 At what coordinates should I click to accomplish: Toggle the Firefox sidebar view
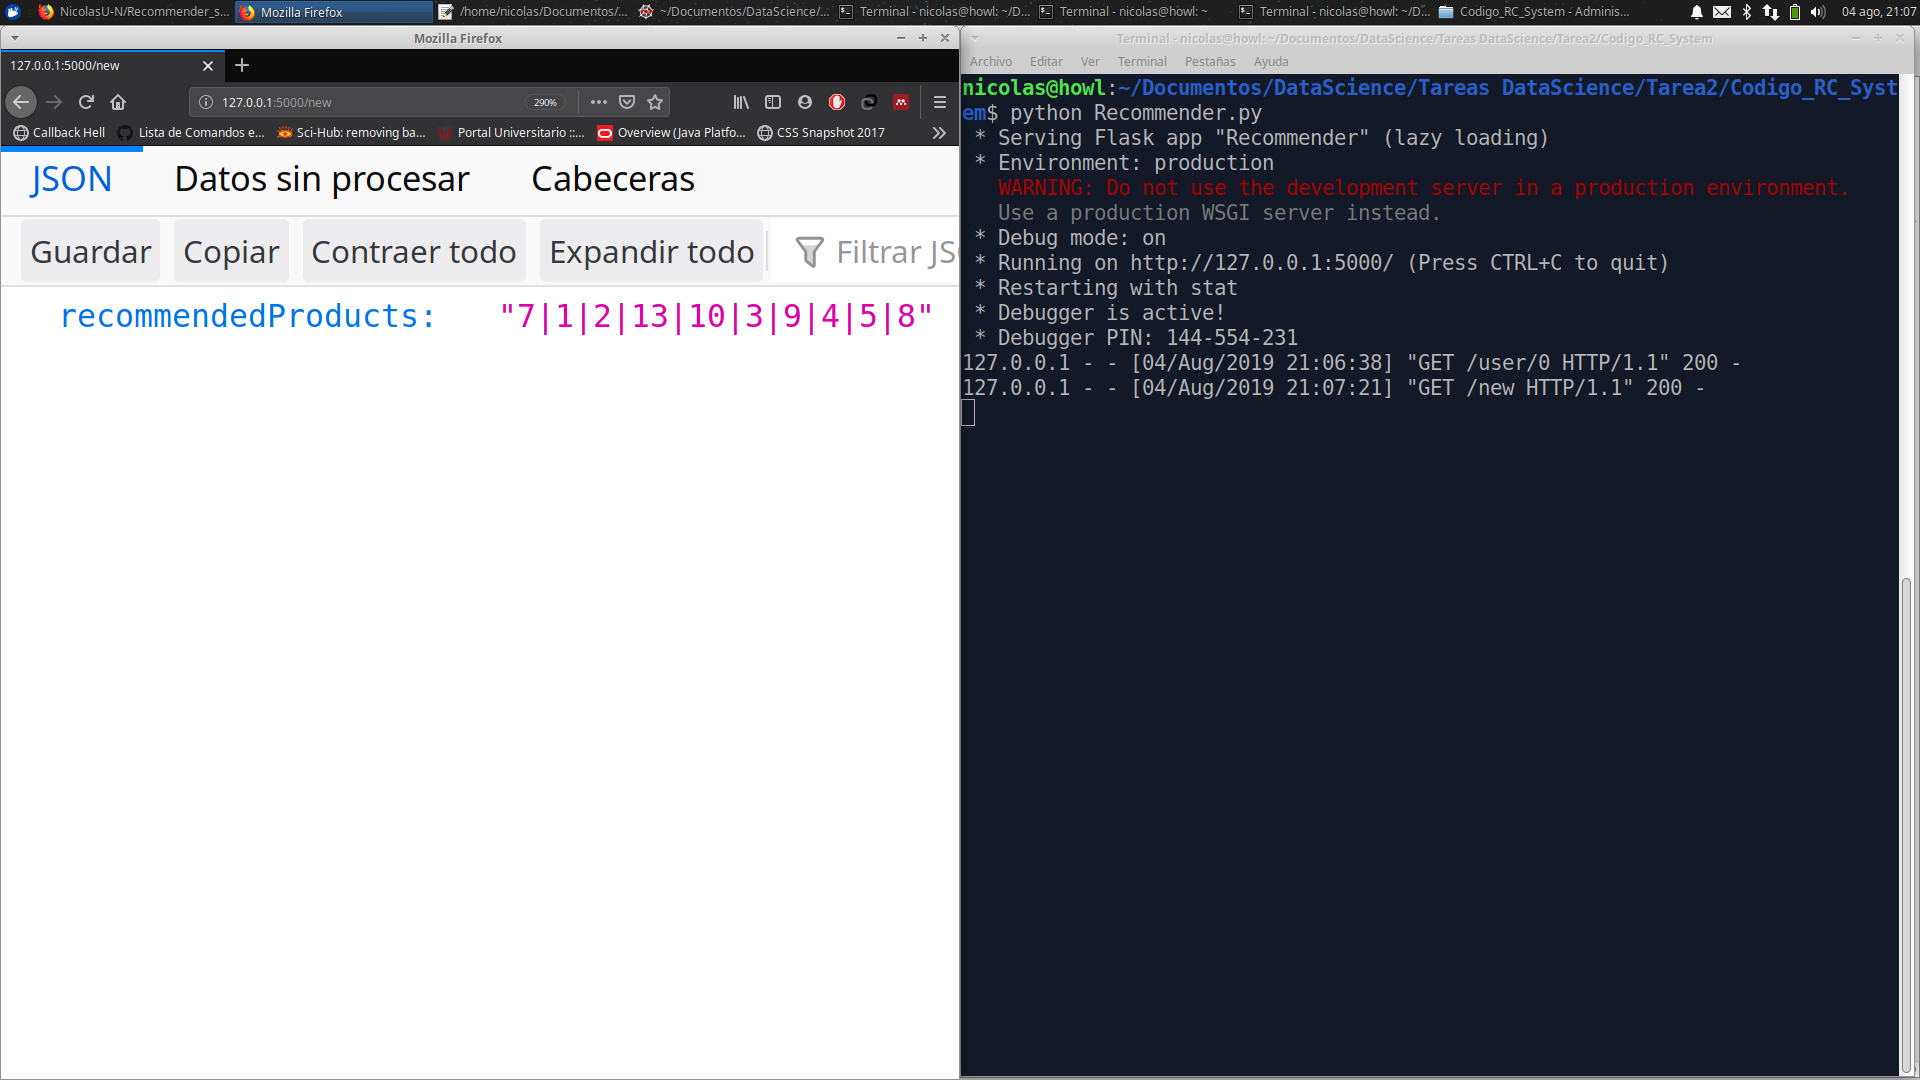(x=773, y=102)
